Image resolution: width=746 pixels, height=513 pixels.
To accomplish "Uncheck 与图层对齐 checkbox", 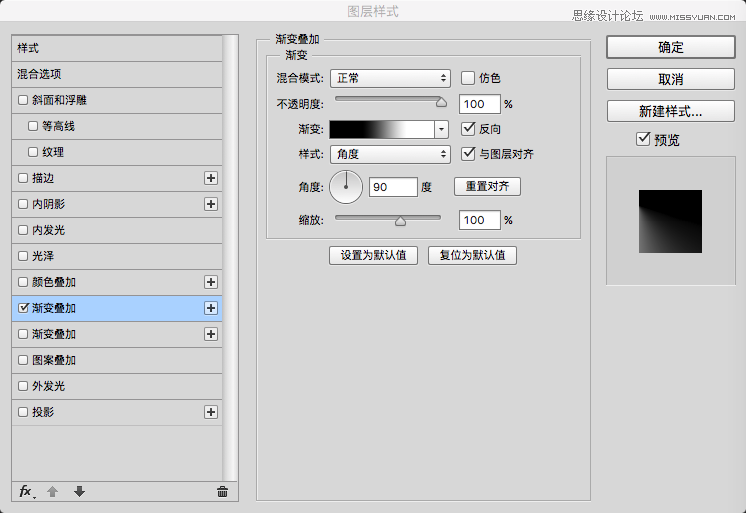I will [x=468, y=154].
